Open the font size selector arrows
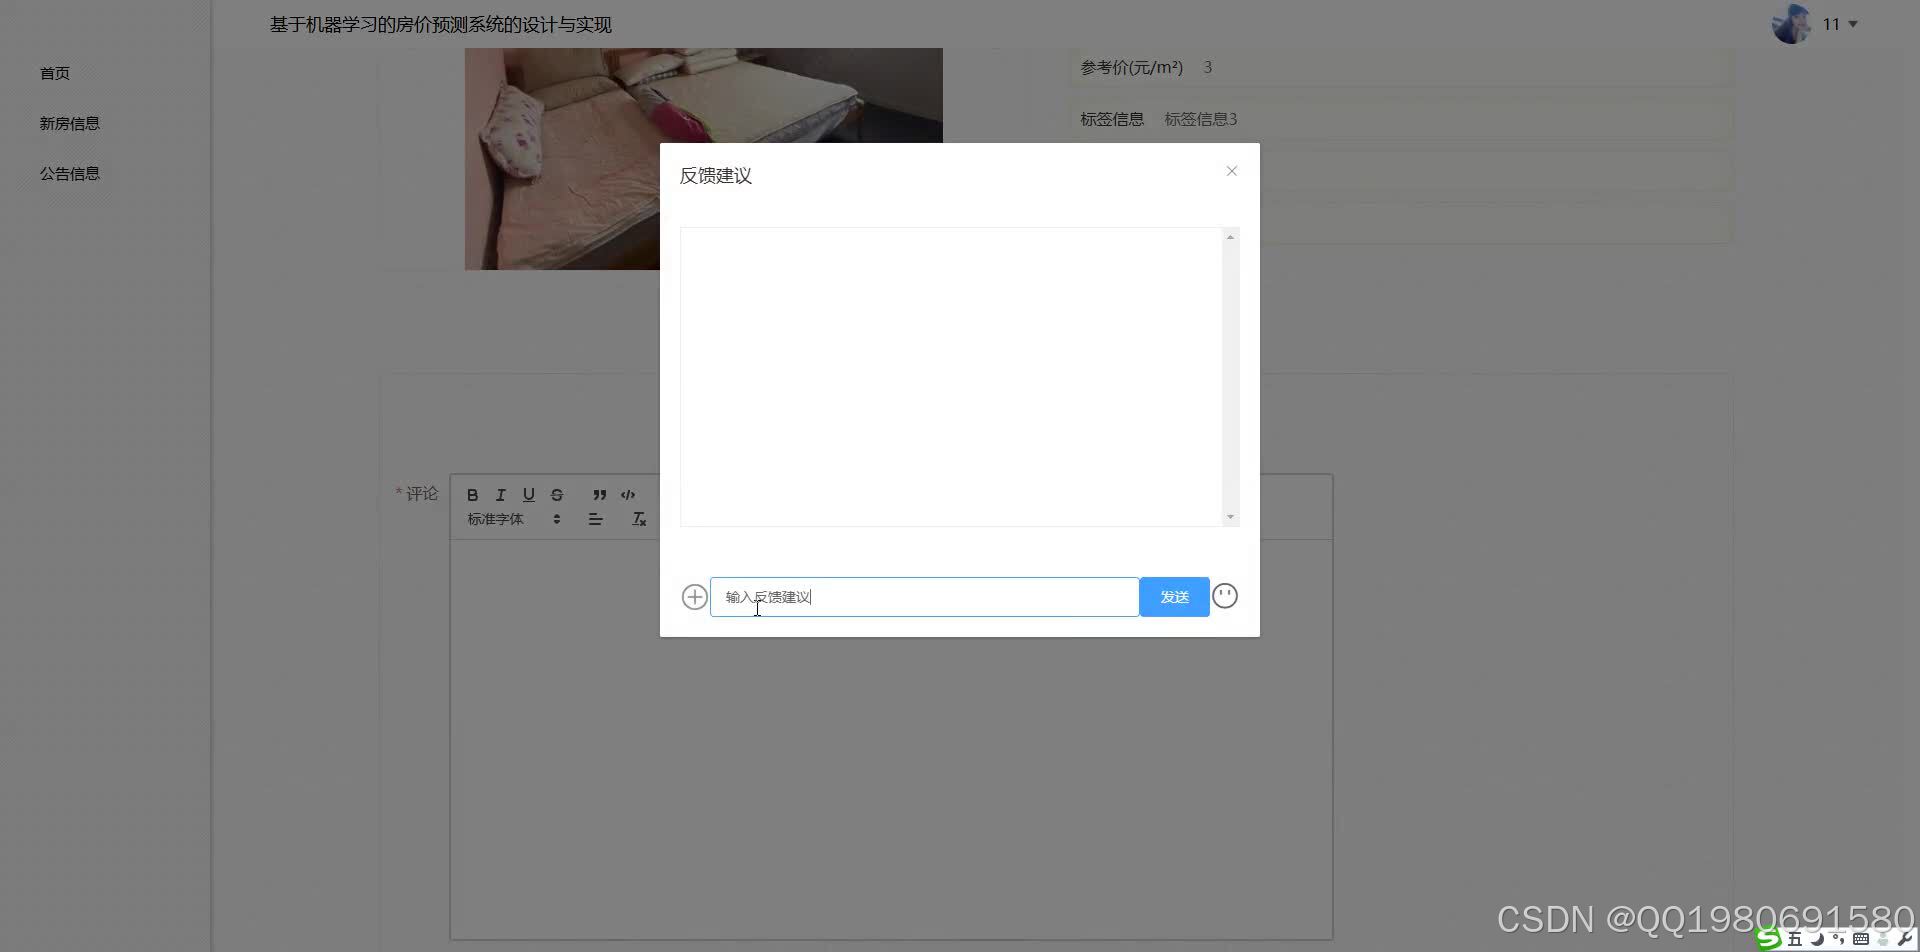The height and width of the screenshot is (952, 1920). pos(557,519)
